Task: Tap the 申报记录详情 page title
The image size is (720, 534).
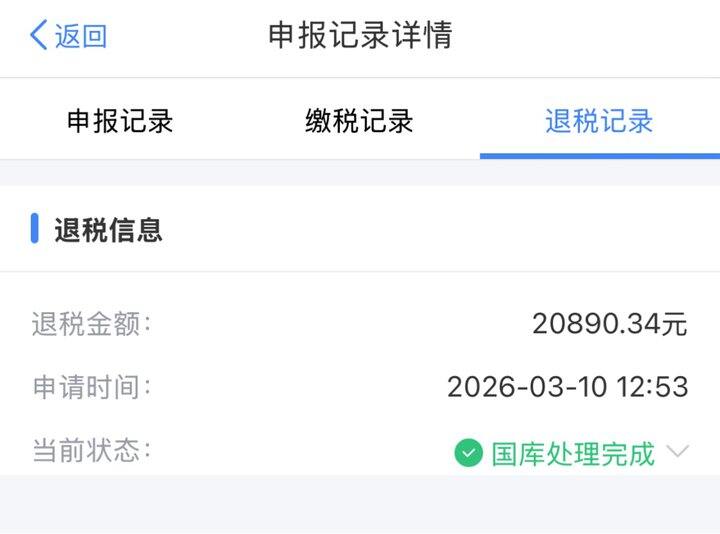Action: (x=360, y=35)
